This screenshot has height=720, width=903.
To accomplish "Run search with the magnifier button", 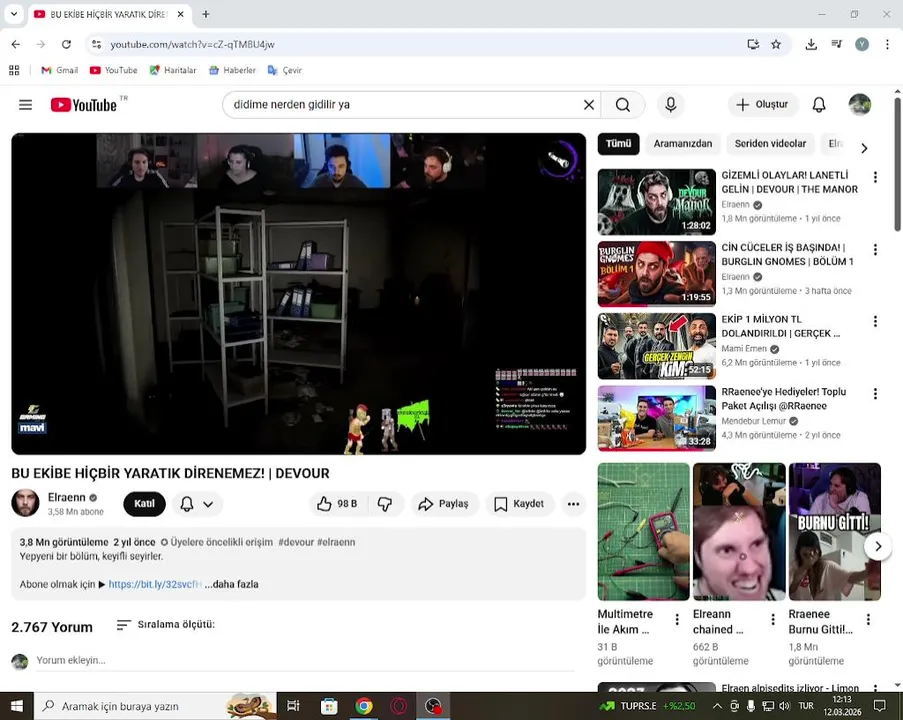I will 623,105.
